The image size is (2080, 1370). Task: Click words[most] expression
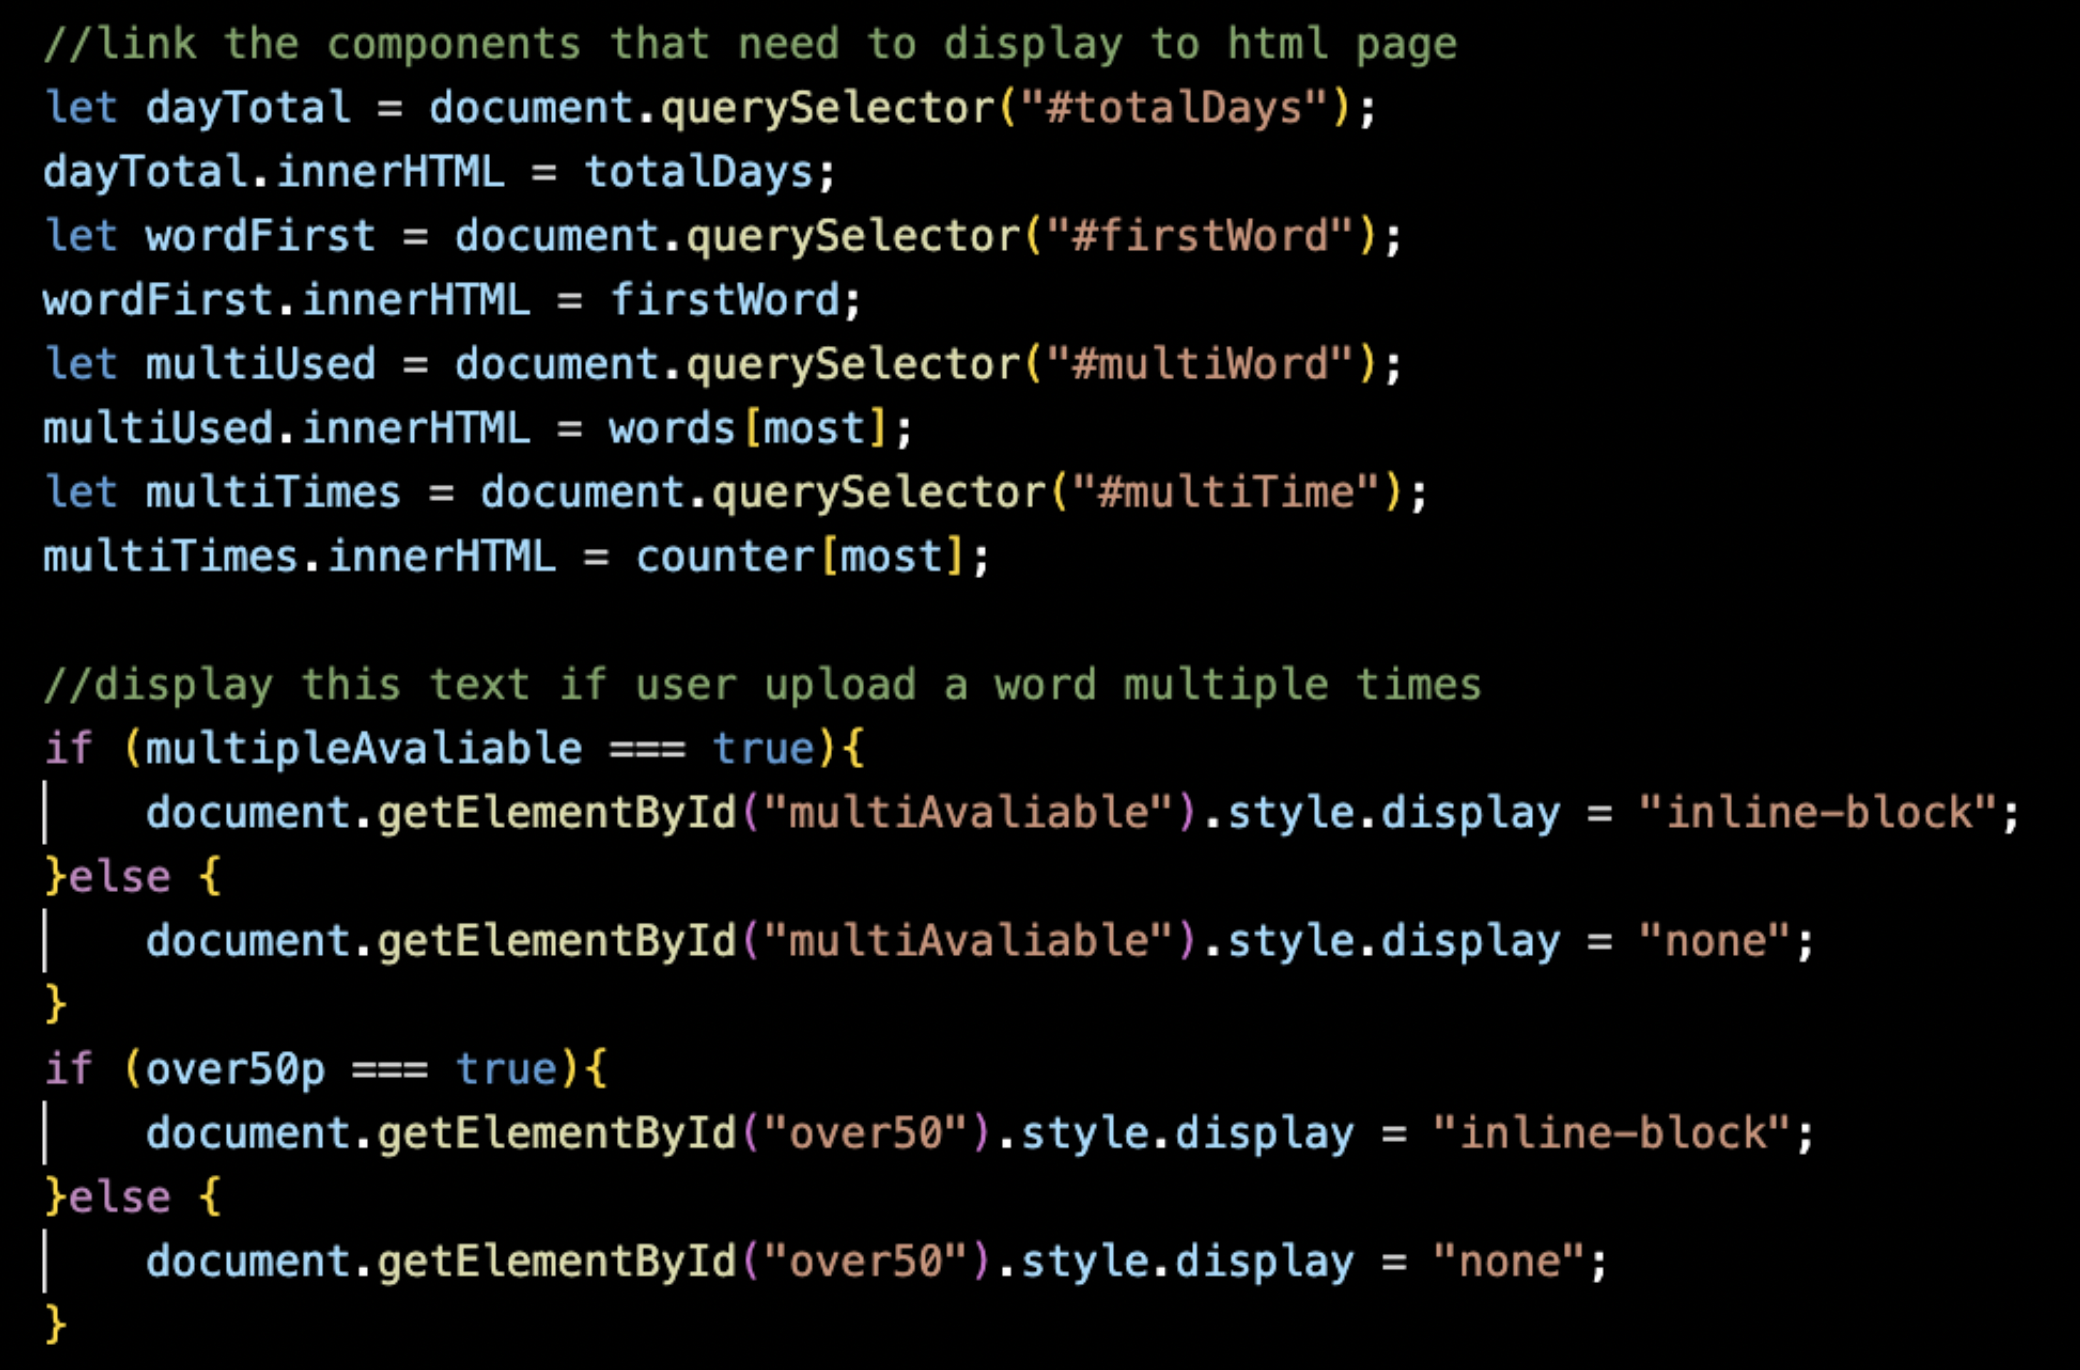pyautogui.click(x=748, y=429)
